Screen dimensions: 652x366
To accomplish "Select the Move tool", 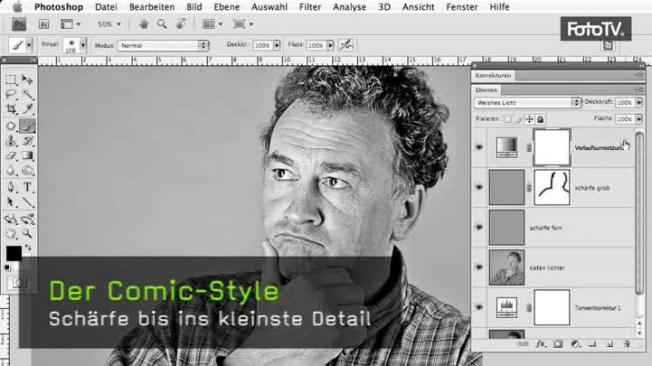I will [27, 79].
